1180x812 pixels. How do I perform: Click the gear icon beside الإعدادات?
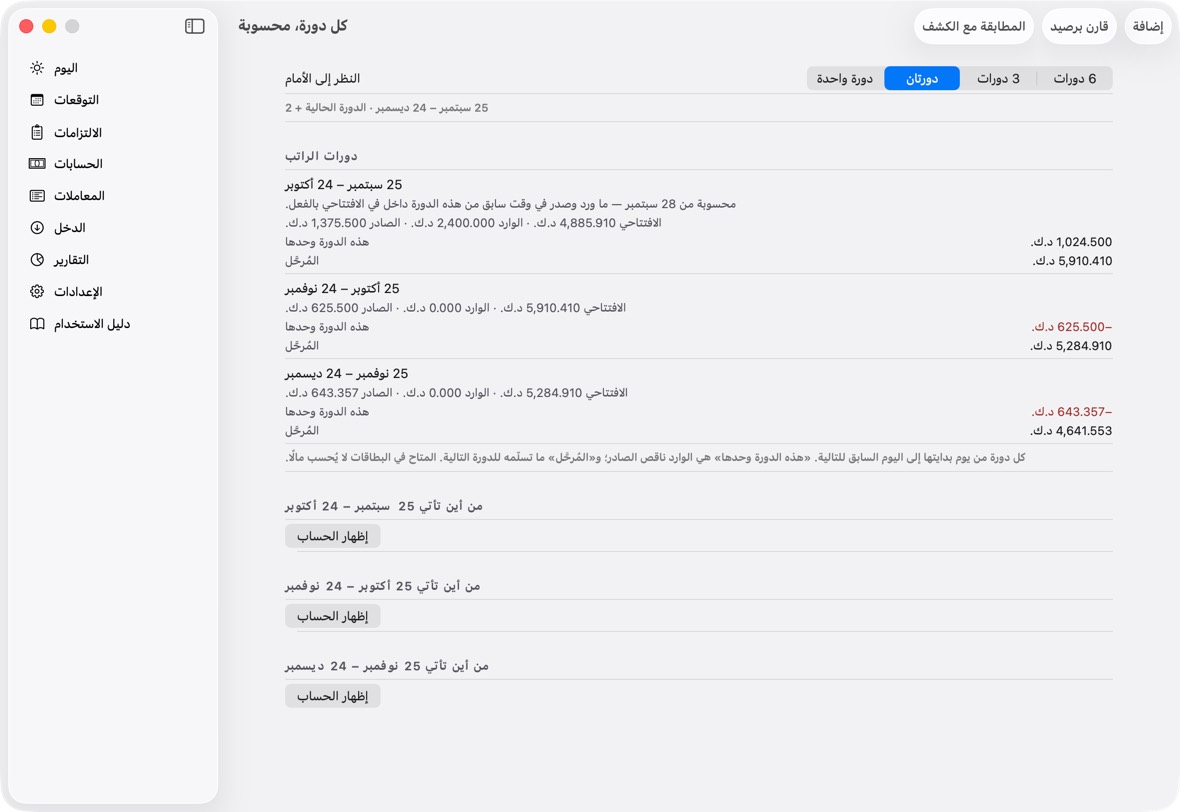click(x=37, y=291)
